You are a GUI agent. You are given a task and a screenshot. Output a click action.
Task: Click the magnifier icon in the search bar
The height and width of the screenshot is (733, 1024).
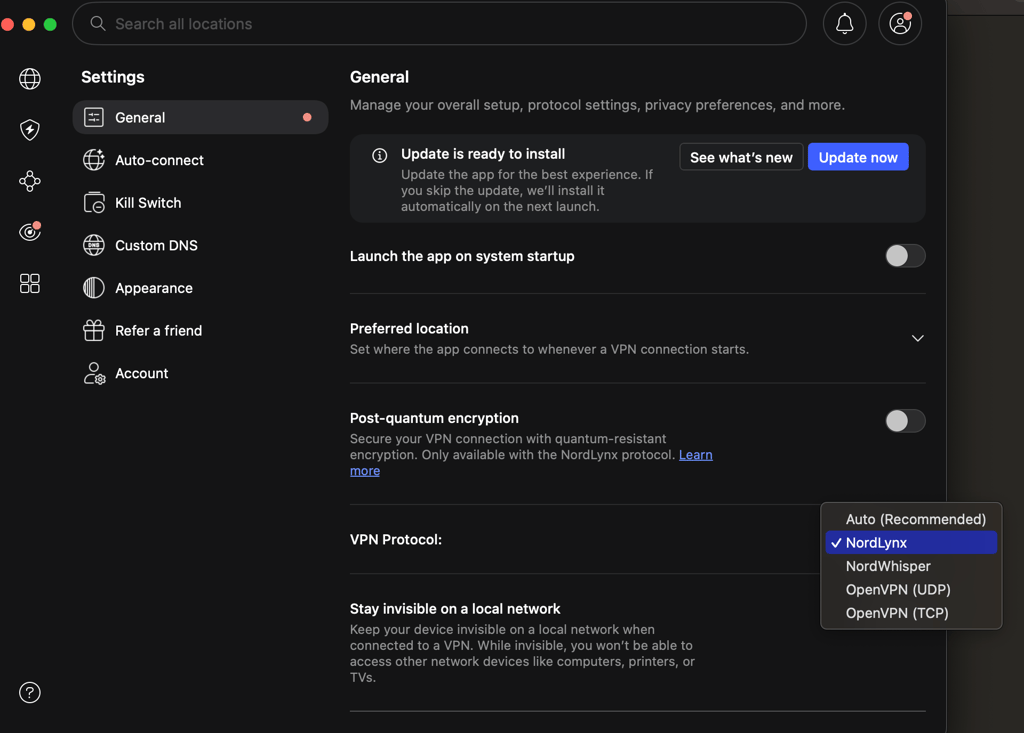[98, 24]
